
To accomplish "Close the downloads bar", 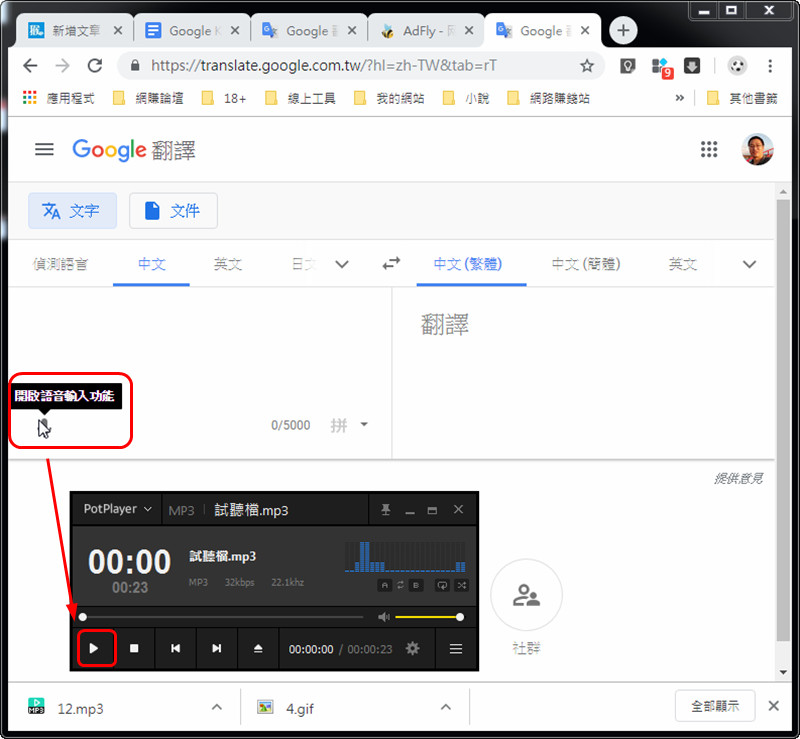I will pos(773,706).
